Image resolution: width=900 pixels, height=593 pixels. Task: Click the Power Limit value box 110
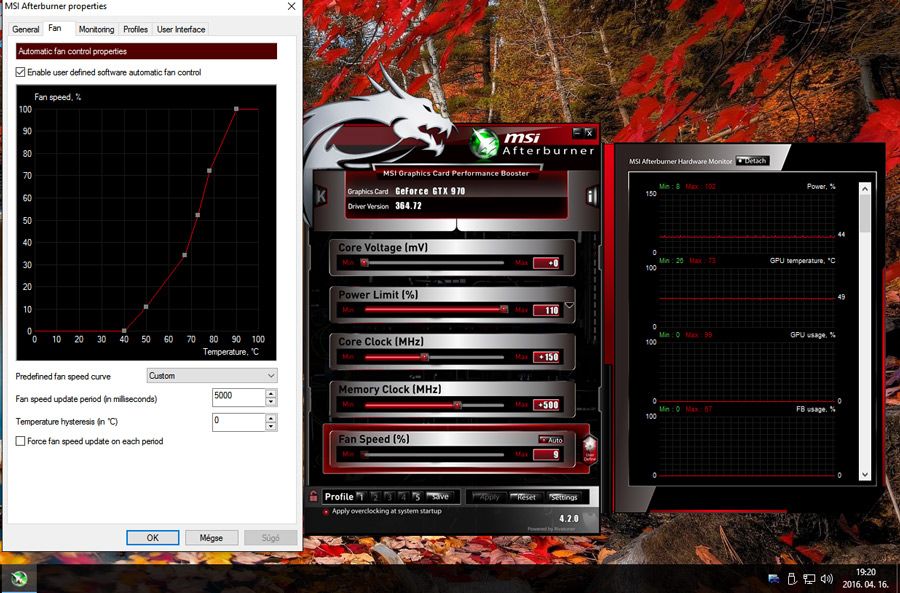click(x=547, y=311)
